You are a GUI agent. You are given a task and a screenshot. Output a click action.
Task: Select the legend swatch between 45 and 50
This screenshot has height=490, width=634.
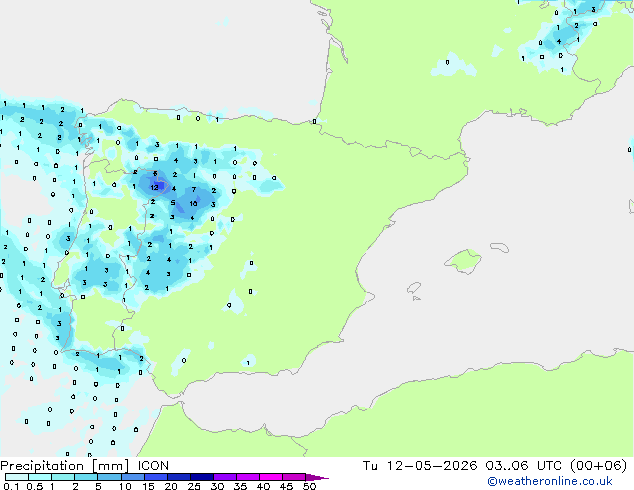[x=294, y=477]
